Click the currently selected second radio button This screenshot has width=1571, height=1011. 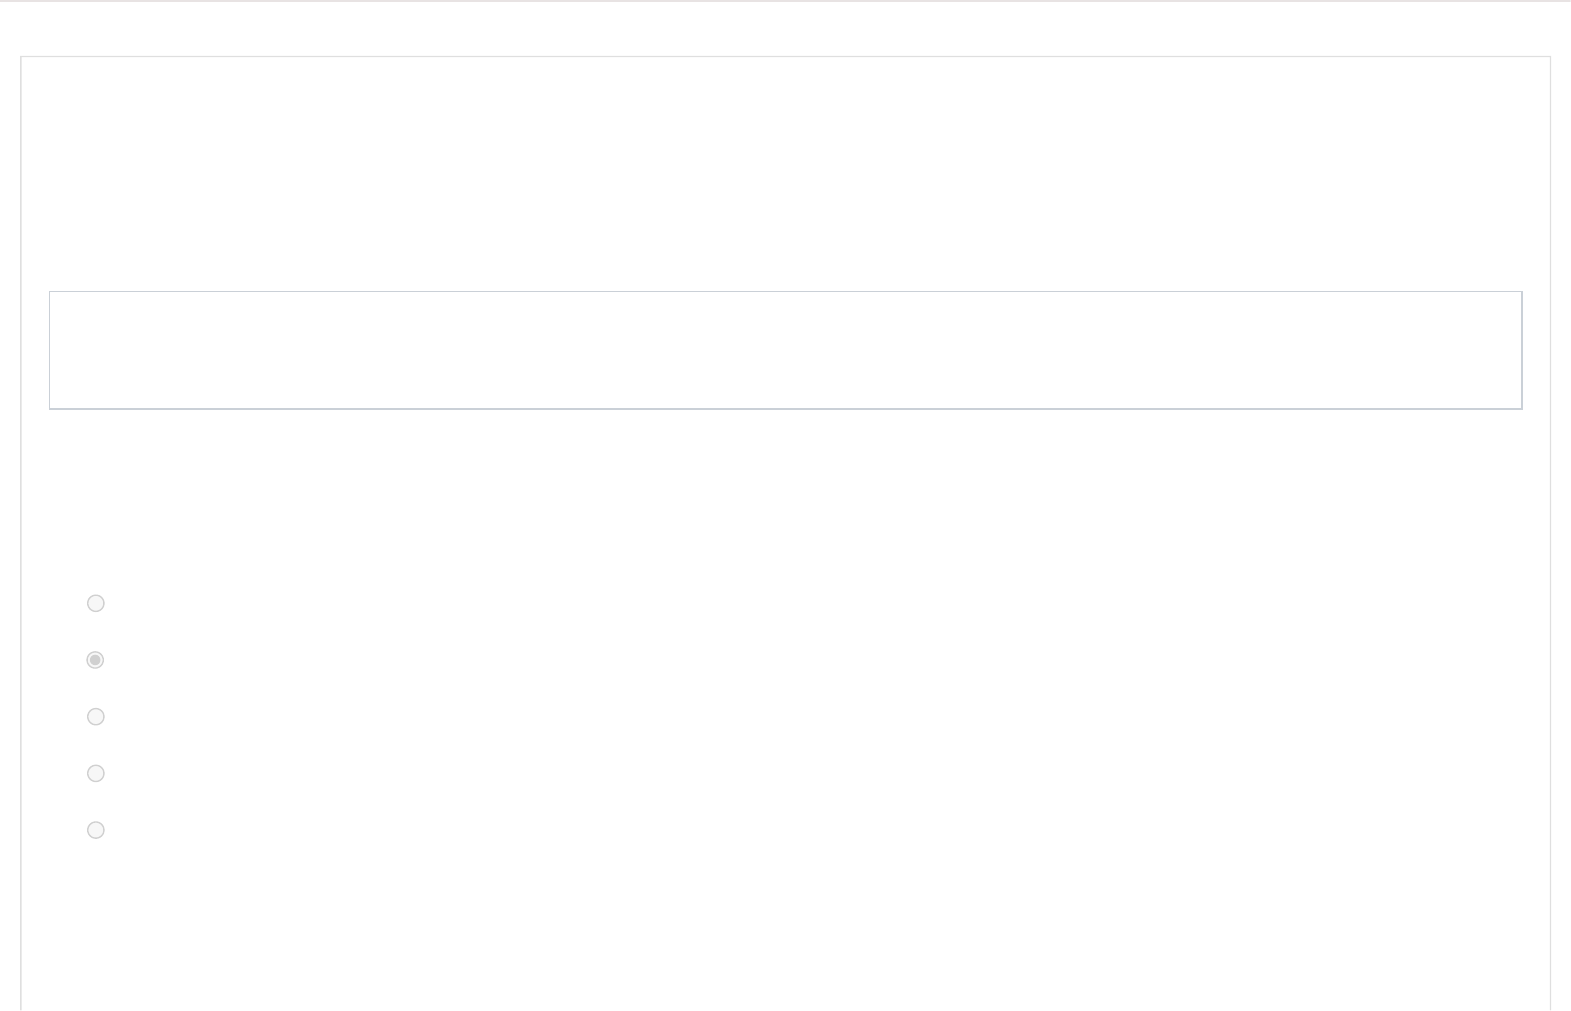[x=96, y=660]
